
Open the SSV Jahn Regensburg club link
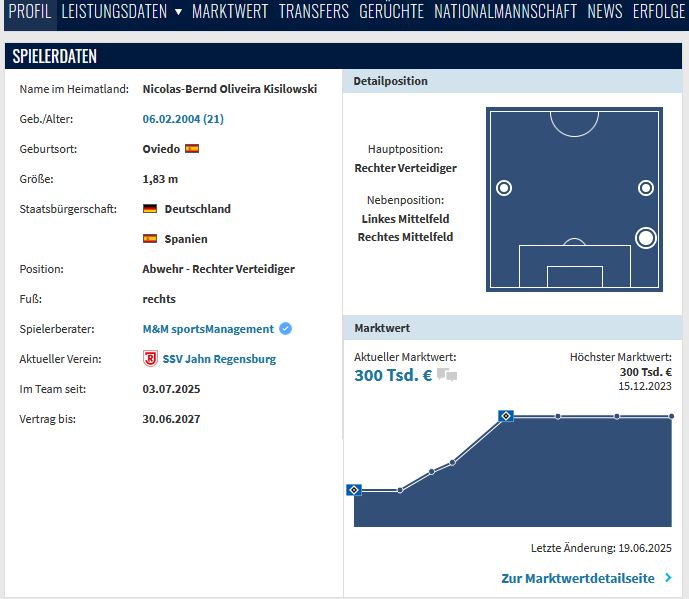click(219, 359)
